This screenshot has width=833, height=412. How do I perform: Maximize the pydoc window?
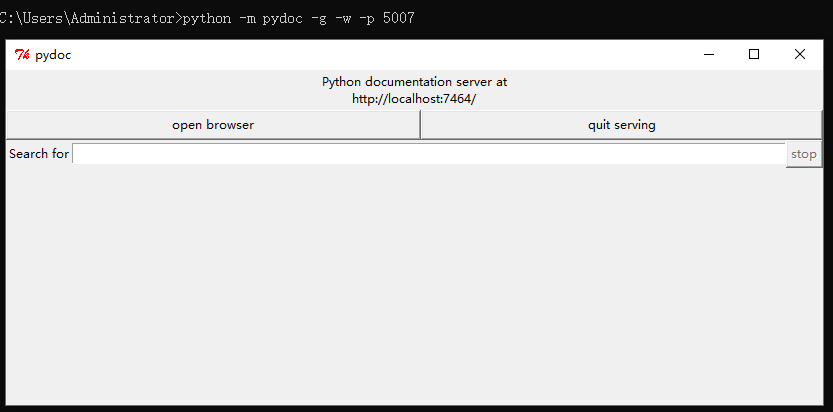[x=754, y=54]
